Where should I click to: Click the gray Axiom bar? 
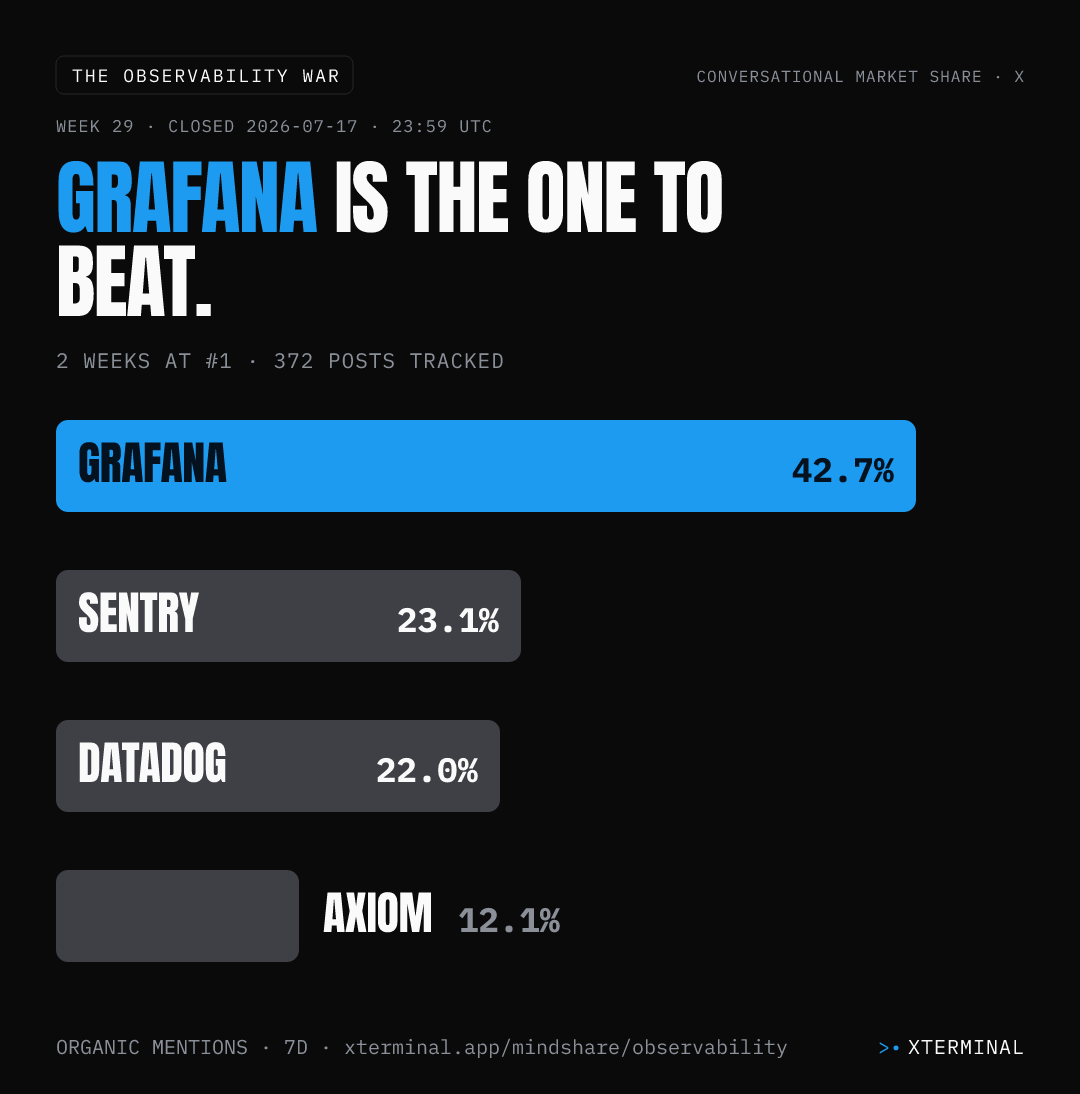[x=177, y=916]
